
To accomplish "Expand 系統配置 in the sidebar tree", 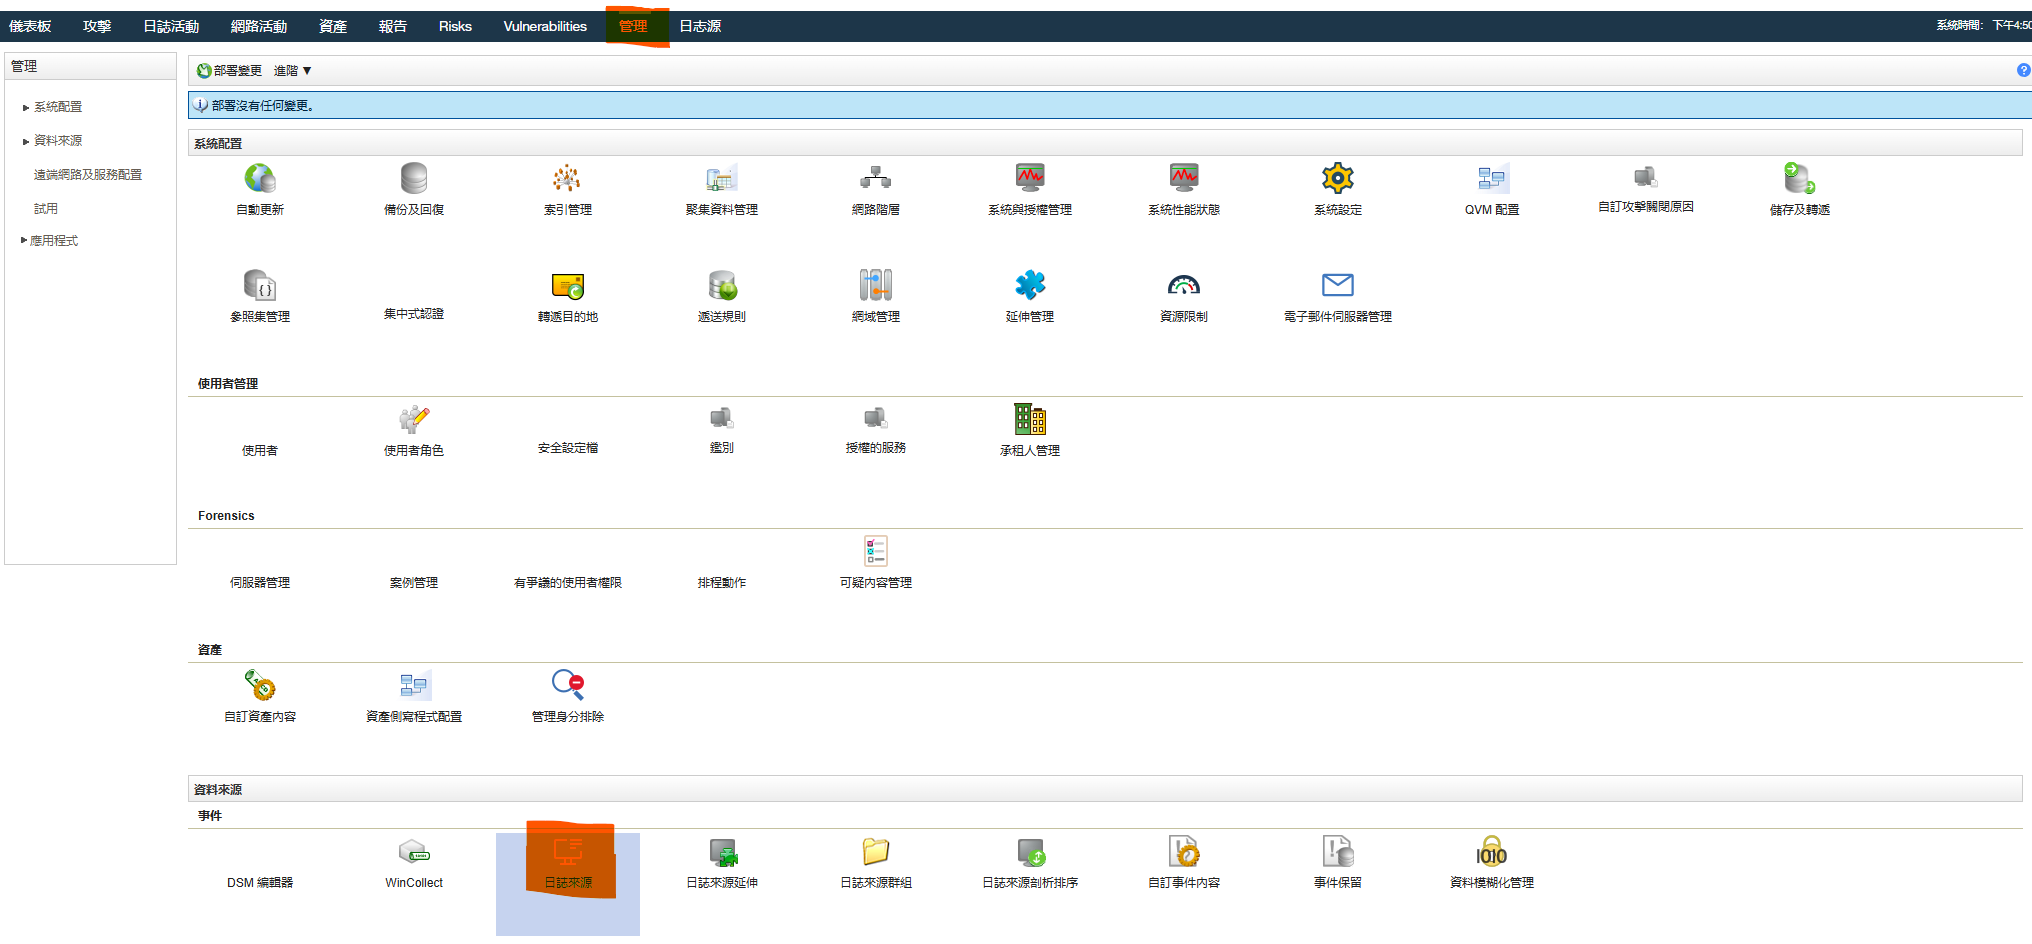I will [x=26, y=107].
